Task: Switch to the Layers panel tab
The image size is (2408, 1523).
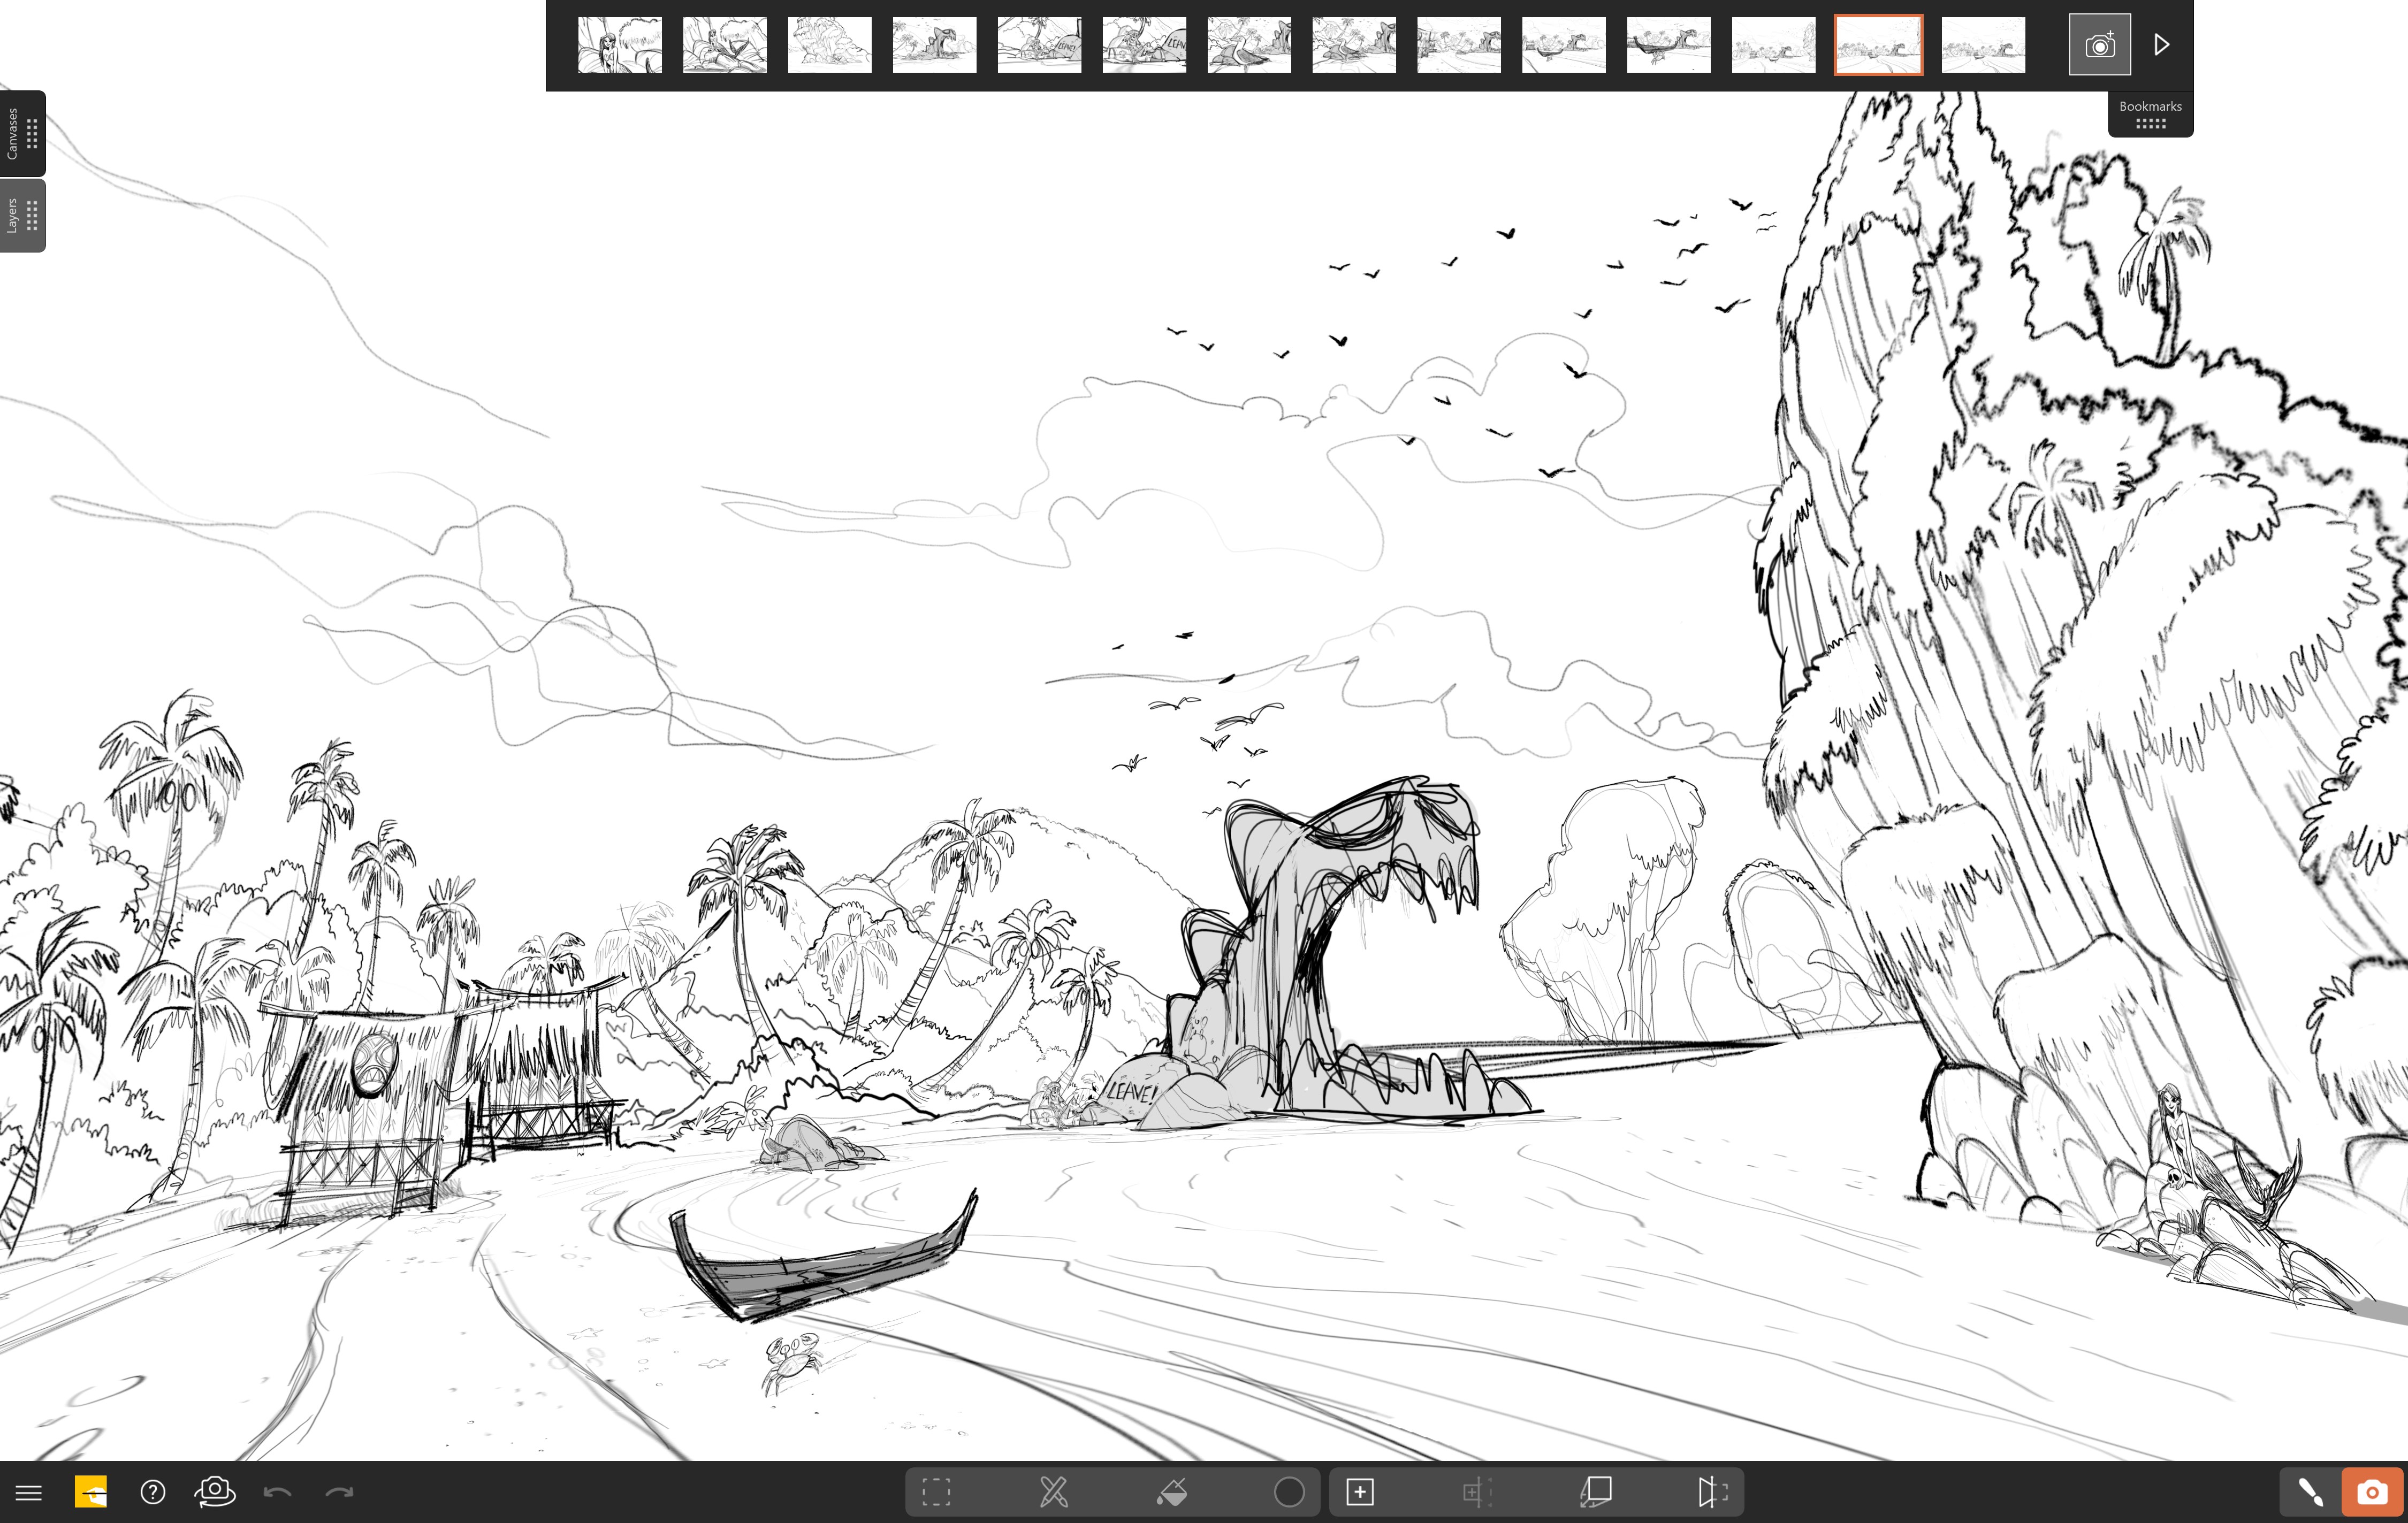Action: [x=22, y=216]
